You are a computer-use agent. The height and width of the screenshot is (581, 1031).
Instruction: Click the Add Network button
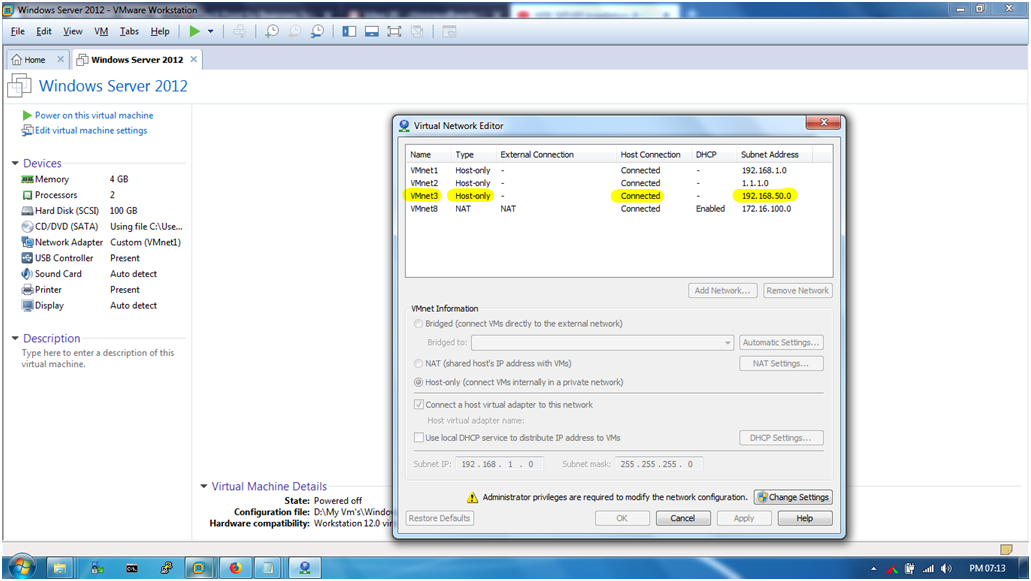point(723,290)
